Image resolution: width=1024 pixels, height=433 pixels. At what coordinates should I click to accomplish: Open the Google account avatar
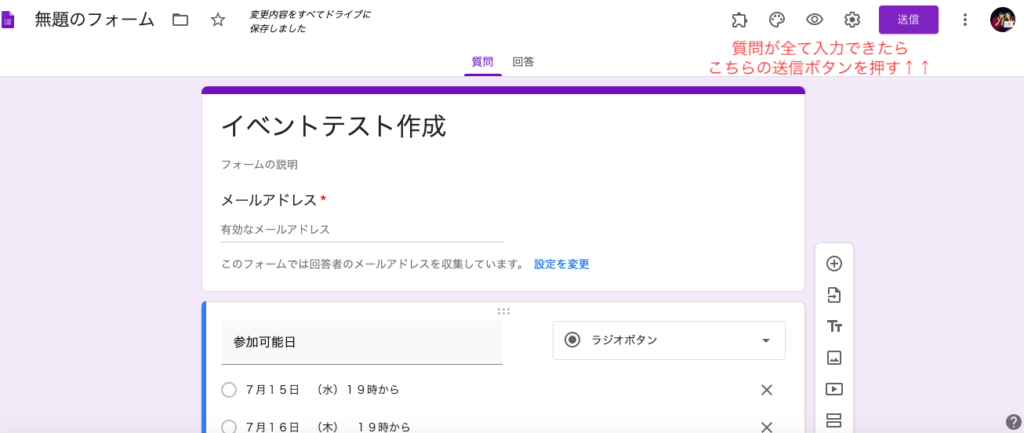[1002, 20]
